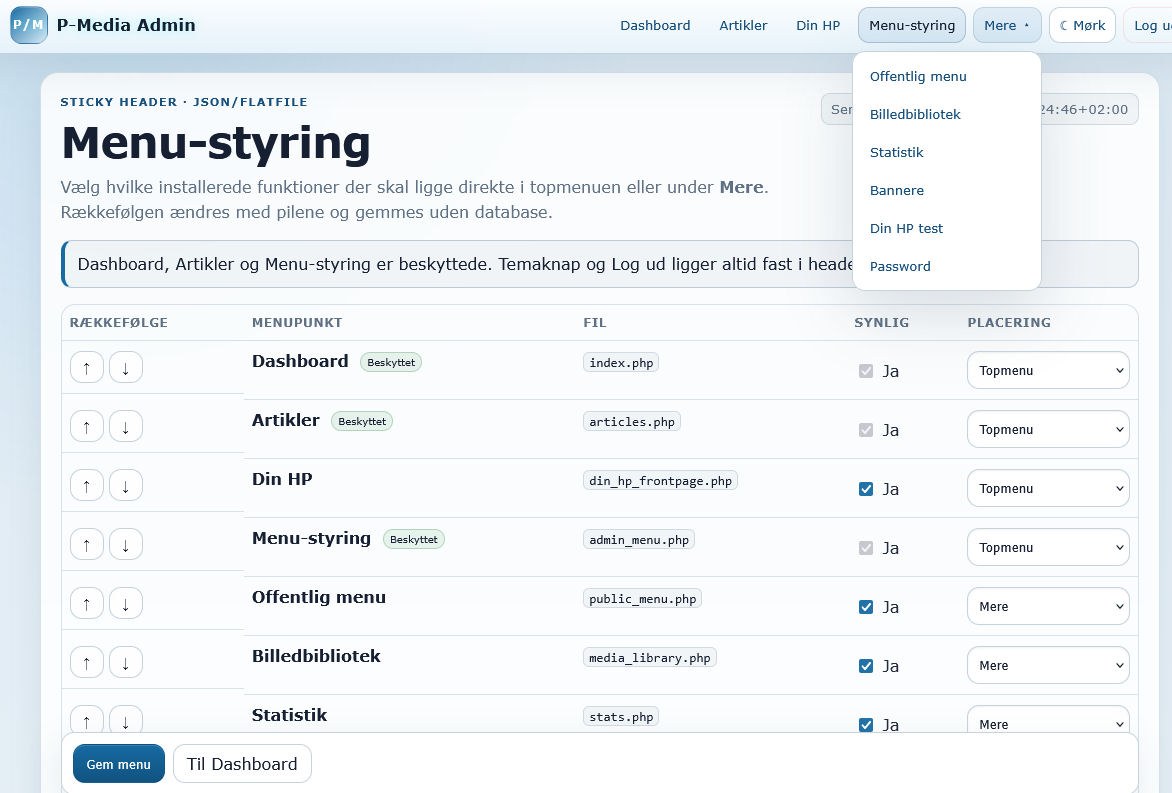Click index.php file label
This screenshot has height=793, width=1172.
[621, 362]
